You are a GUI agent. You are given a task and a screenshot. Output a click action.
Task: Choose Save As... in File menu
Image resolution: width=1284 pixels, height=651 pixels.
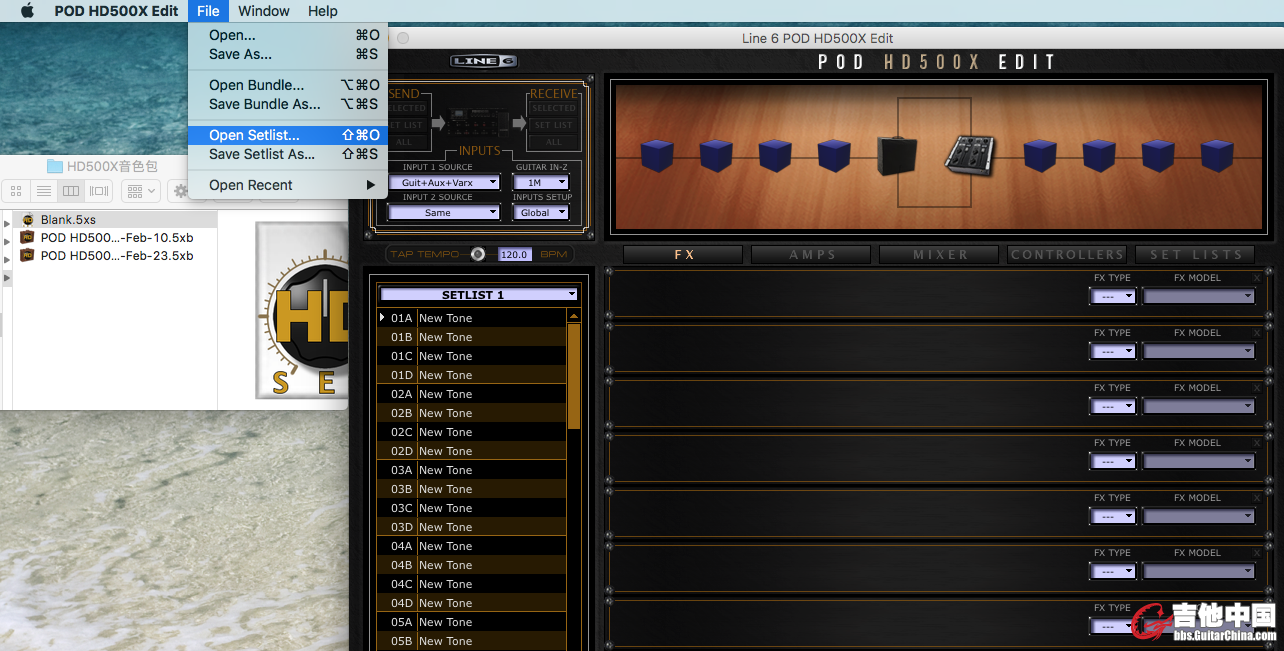(288, 54)
